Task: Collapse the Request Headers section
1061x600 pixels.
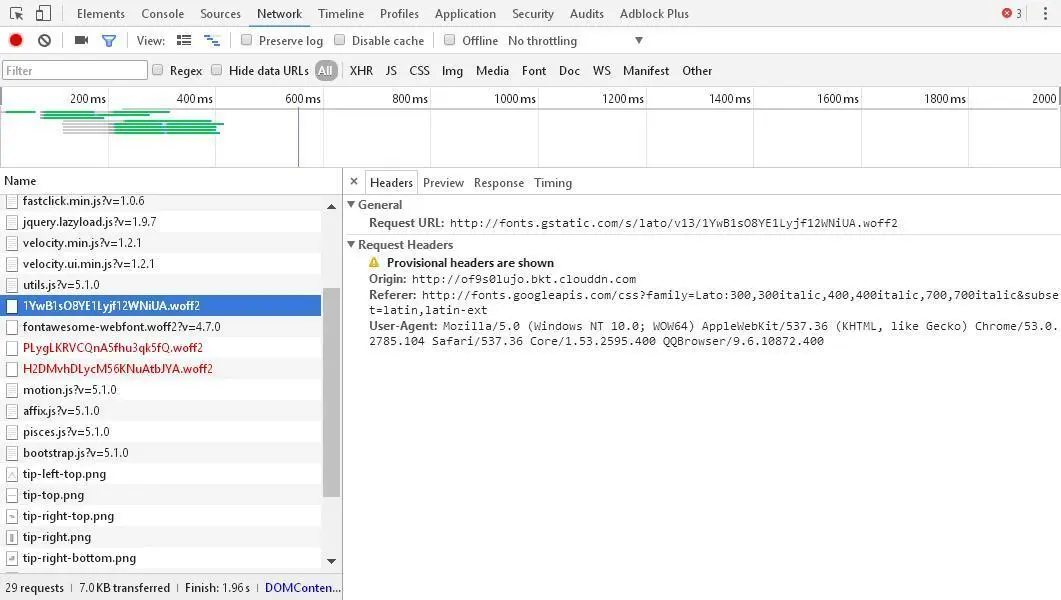Action: (x=351, y=244)
